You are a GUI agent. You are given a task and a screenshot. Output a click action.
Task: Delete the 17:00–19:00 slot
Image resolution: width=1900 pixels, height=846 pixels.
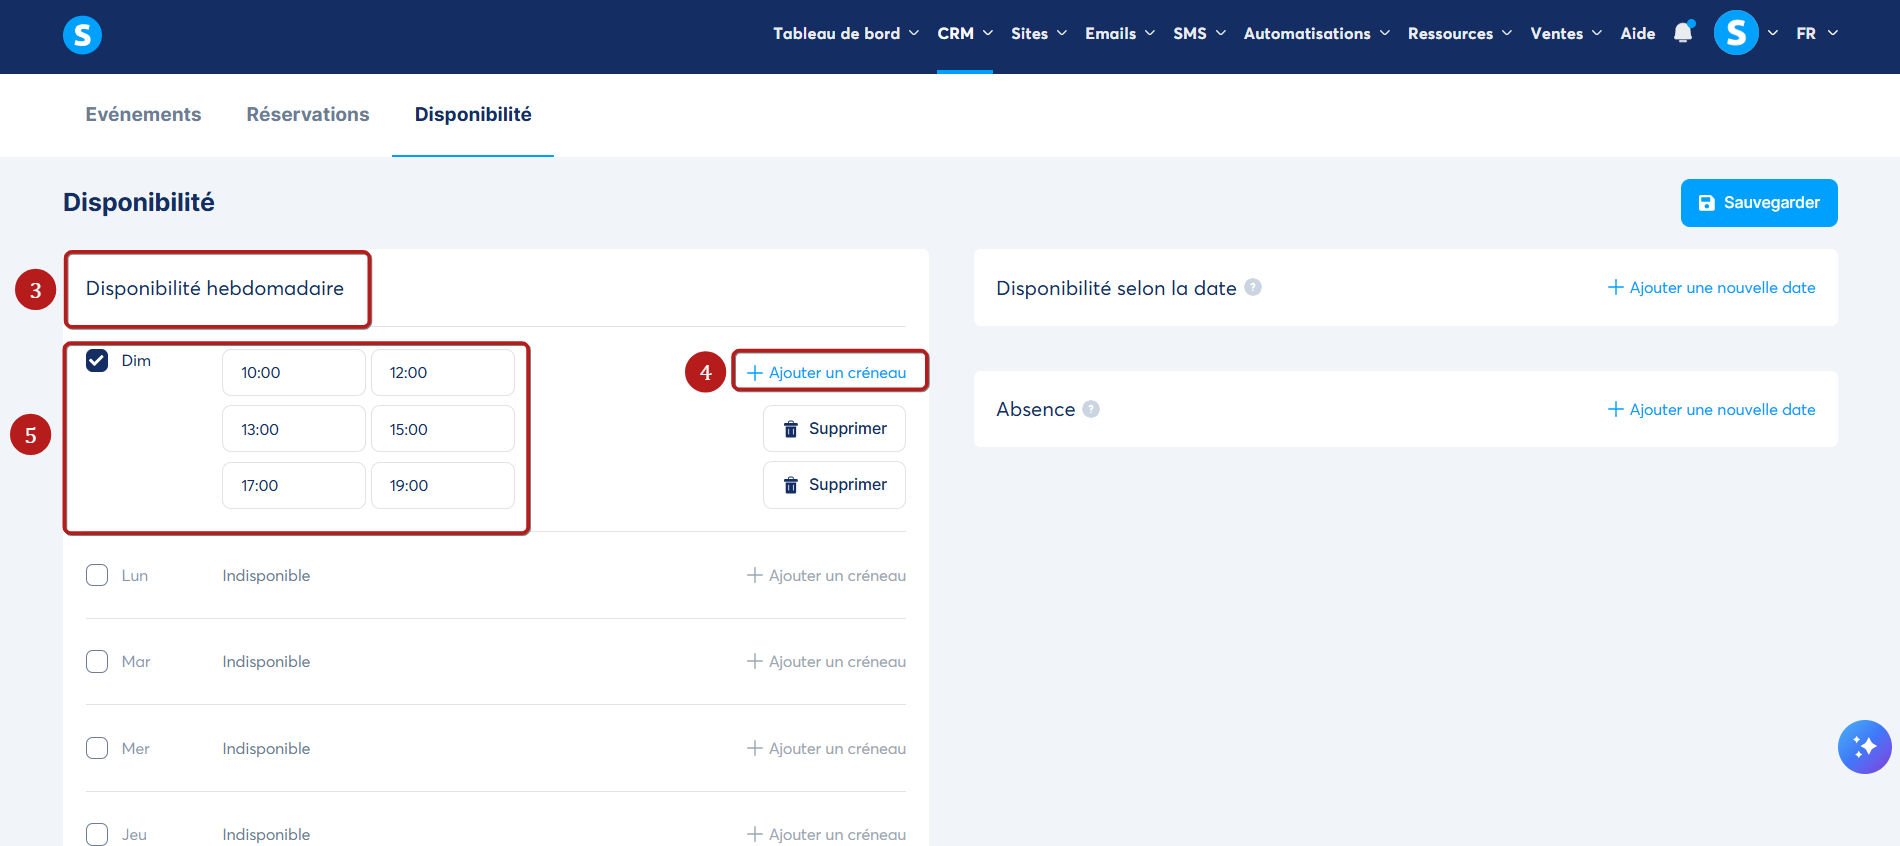coord(834,485)
